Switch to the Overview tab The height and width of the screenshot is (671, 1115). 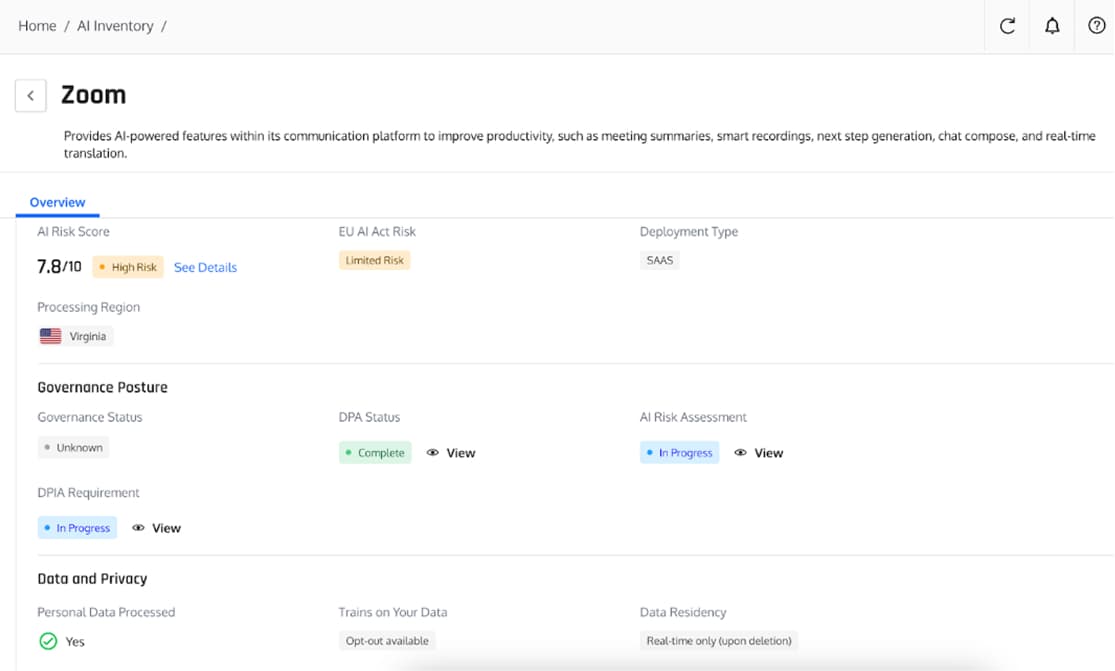(58, 203)
